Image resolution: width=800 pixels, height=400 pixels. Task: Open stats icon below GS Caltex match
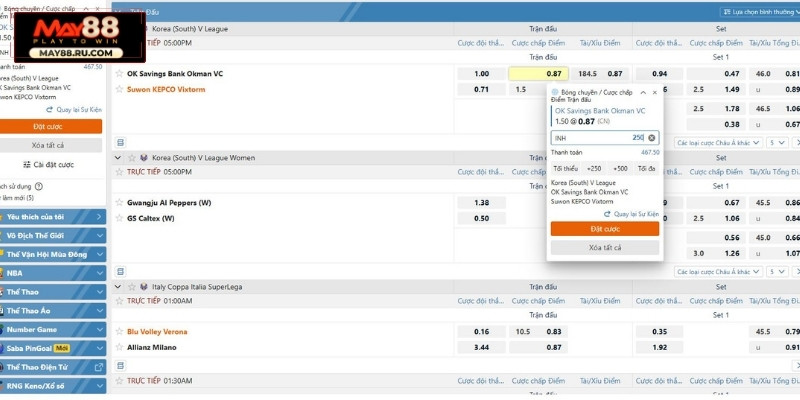[121, 271]
